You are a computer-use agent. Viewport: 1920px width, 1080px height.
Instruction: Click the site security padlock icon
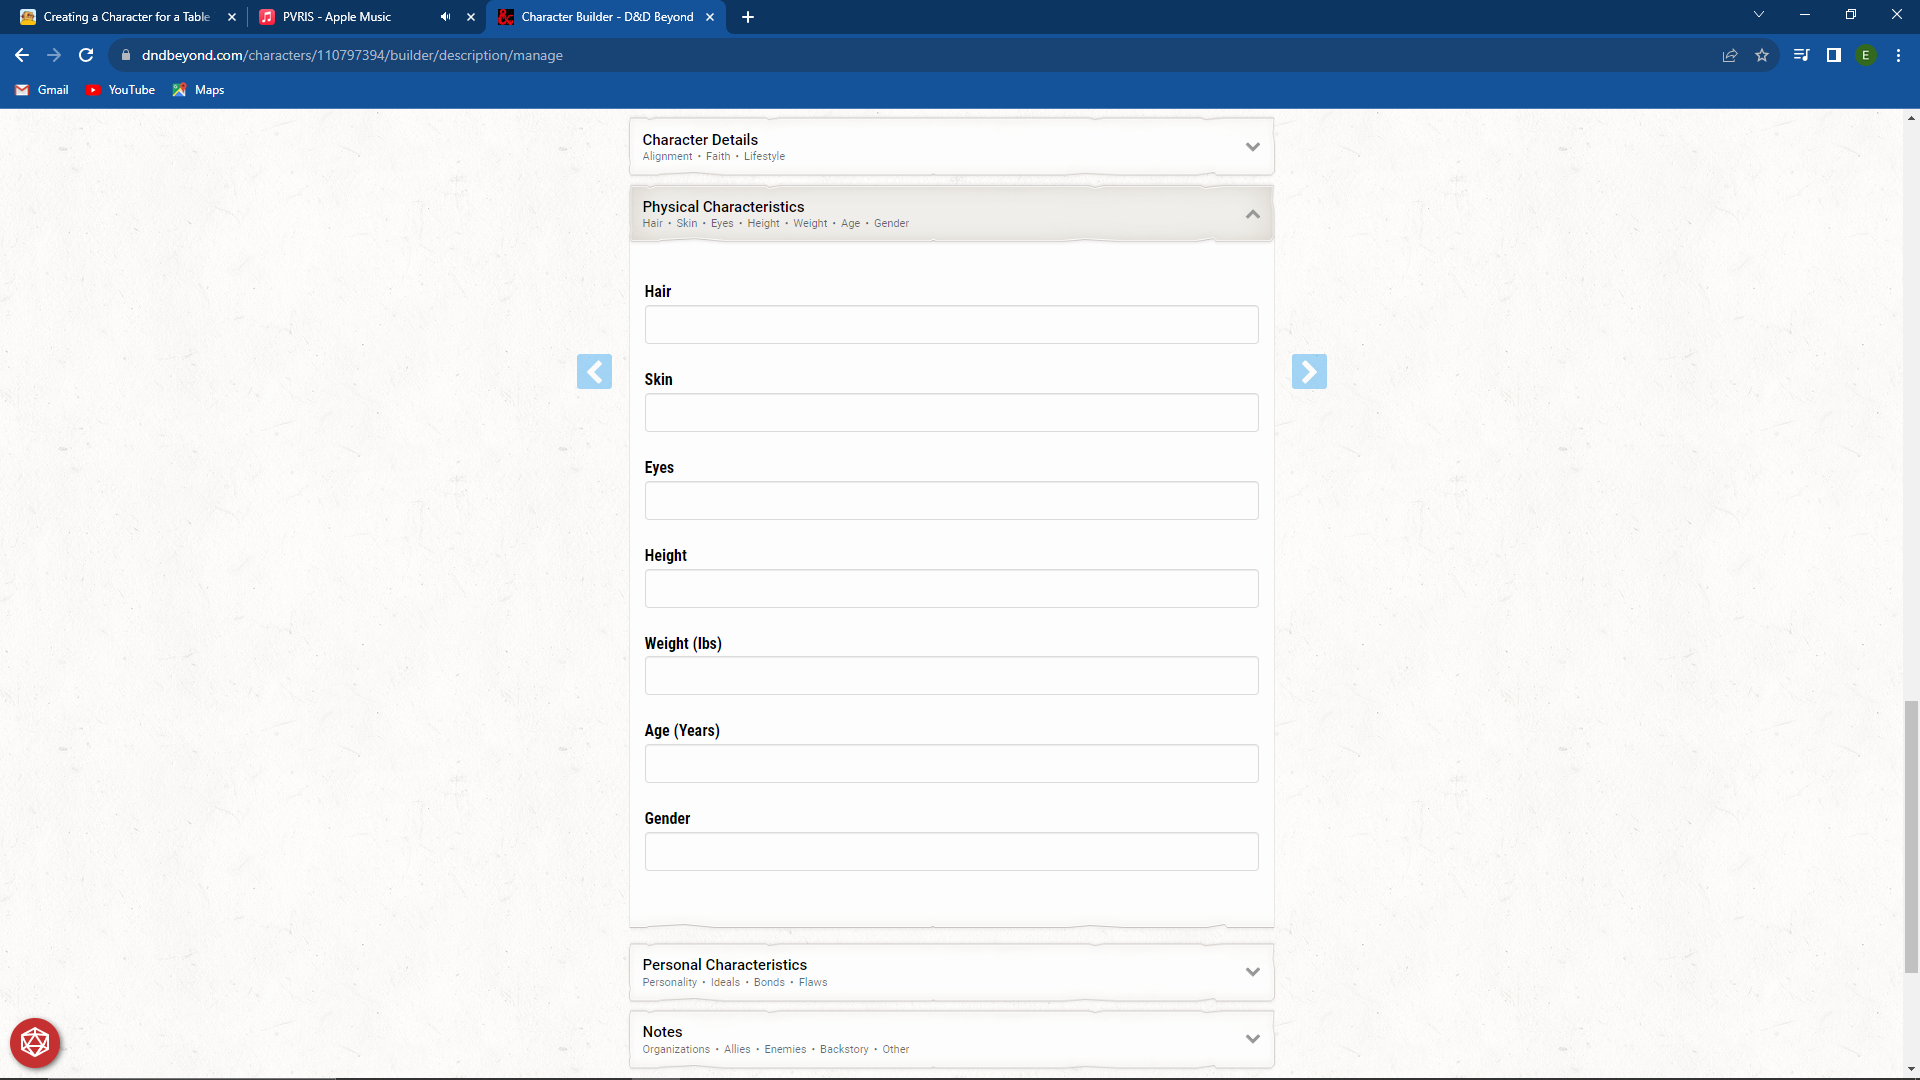pyautogui.click(x=126, y=55)
